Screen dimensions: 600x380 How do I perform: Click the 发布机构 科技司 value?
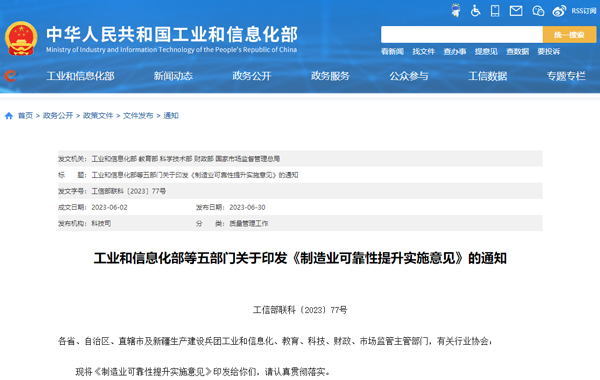(101, 223)
